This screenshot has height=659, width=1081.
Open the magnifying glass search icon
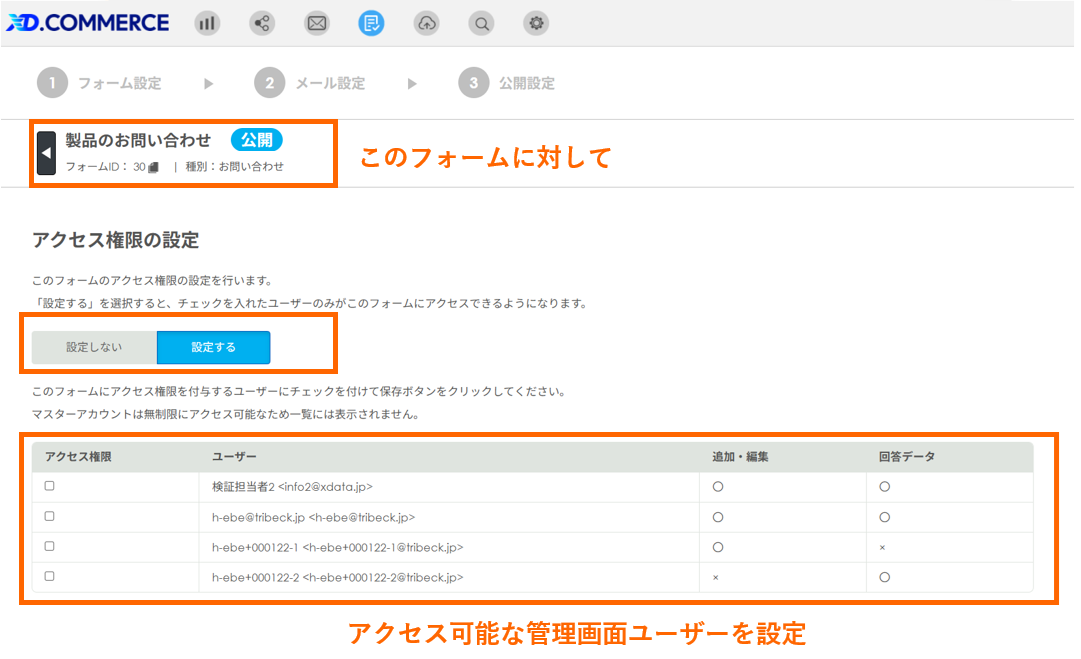482,23
